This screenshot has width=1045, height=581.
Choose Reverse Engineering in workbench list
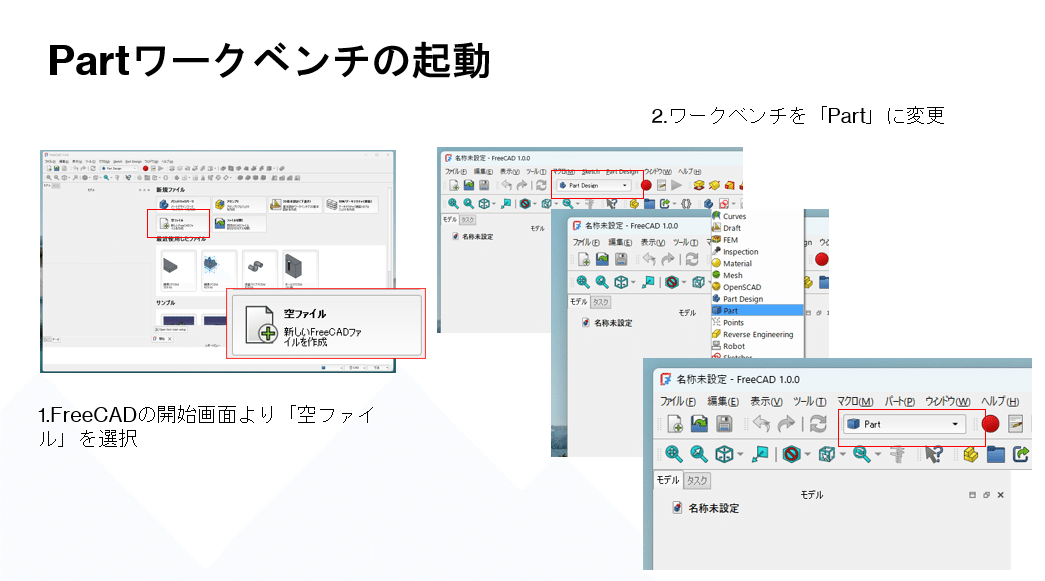click(757, 334)
